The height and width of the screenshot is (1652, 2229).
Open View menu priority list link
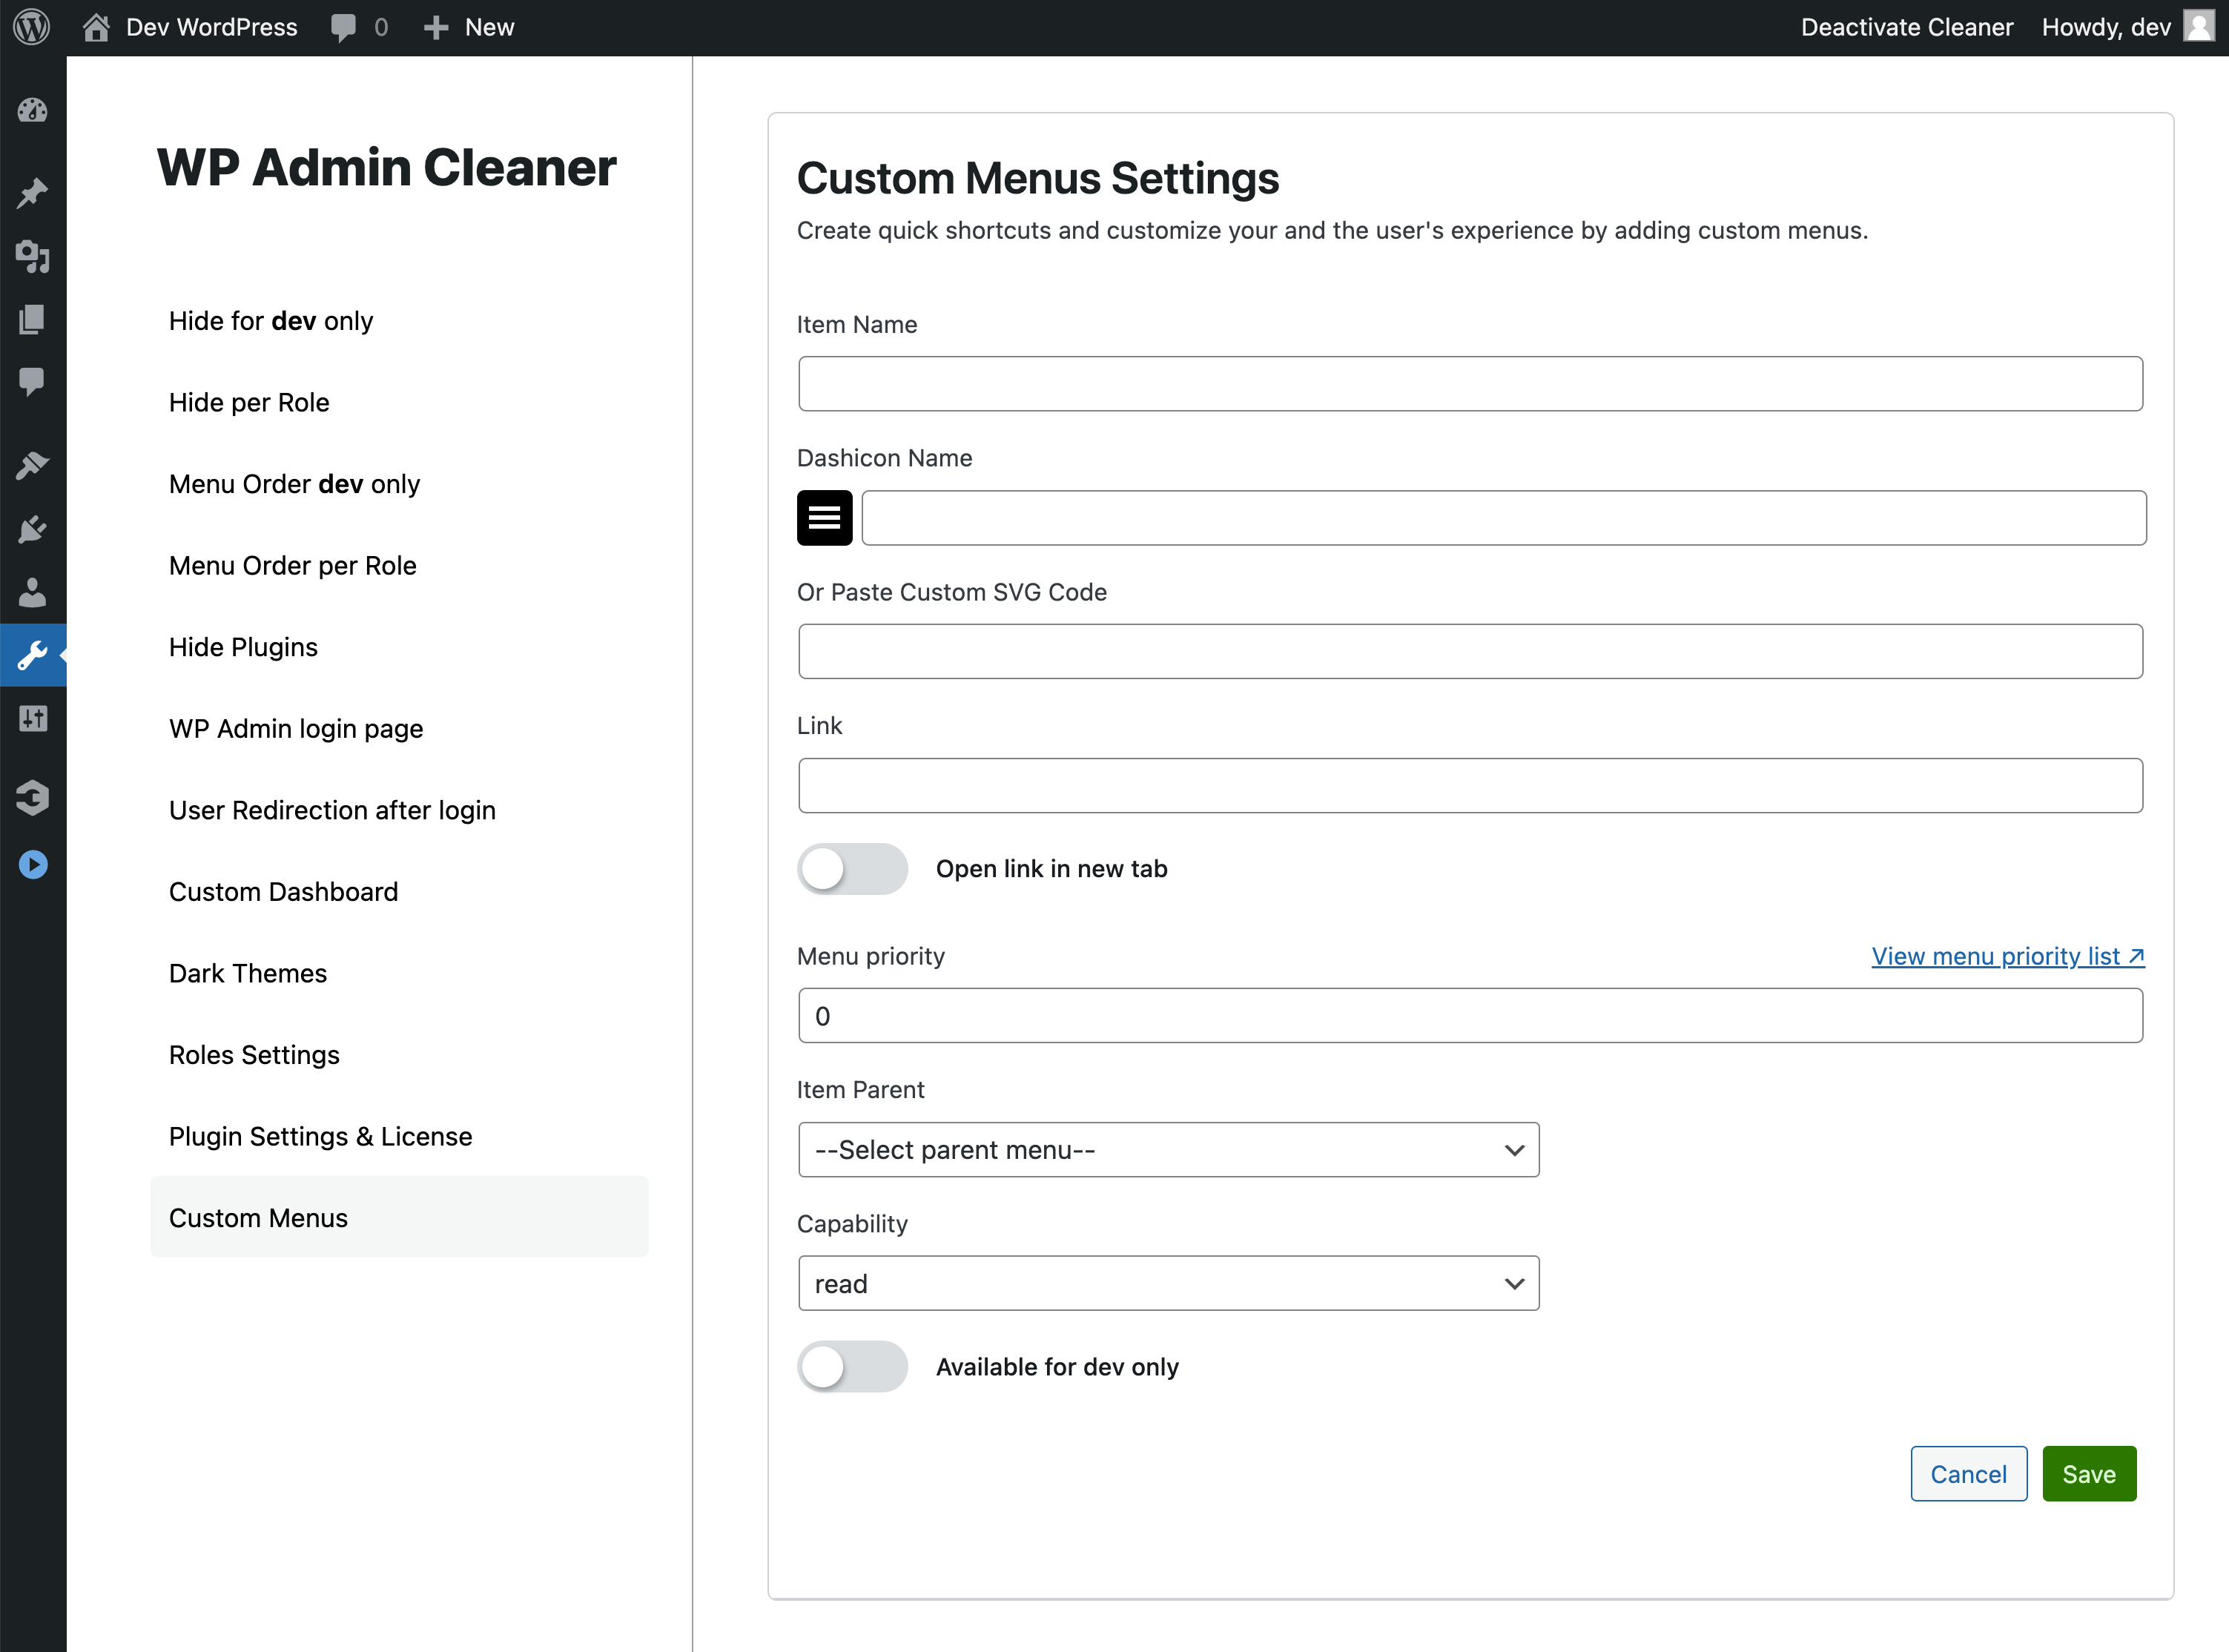(2008, 957)
